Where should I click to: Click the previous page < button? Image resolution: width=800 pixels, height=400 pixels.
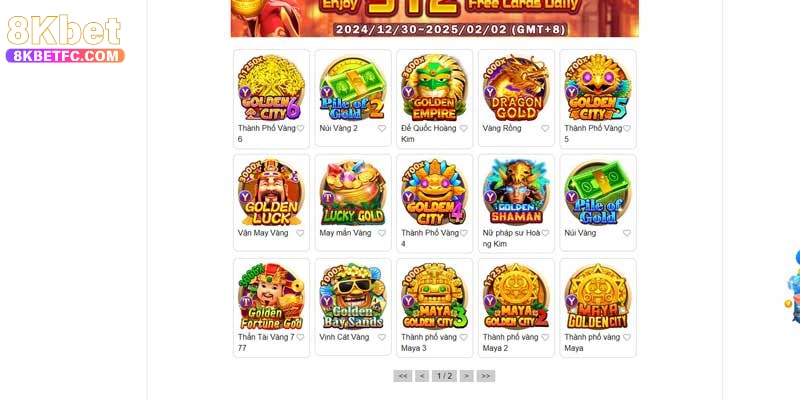422,376
